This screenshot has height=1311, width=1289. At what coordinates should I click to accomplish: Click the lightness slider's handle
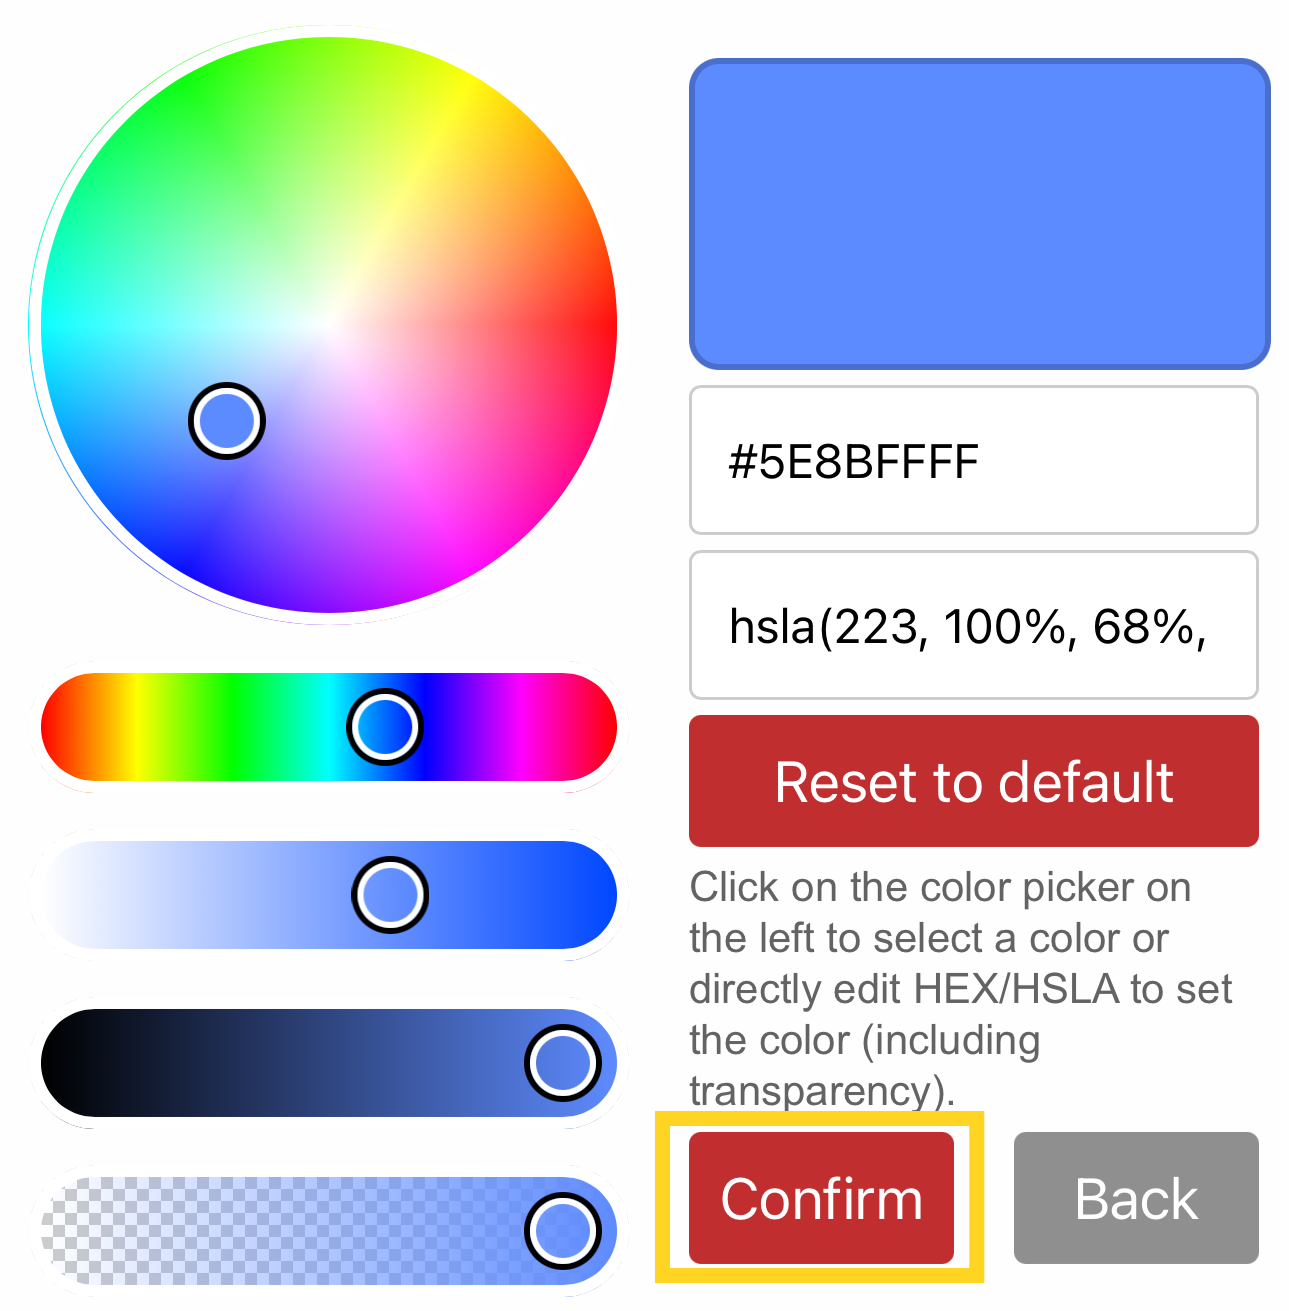point(563,1063)
